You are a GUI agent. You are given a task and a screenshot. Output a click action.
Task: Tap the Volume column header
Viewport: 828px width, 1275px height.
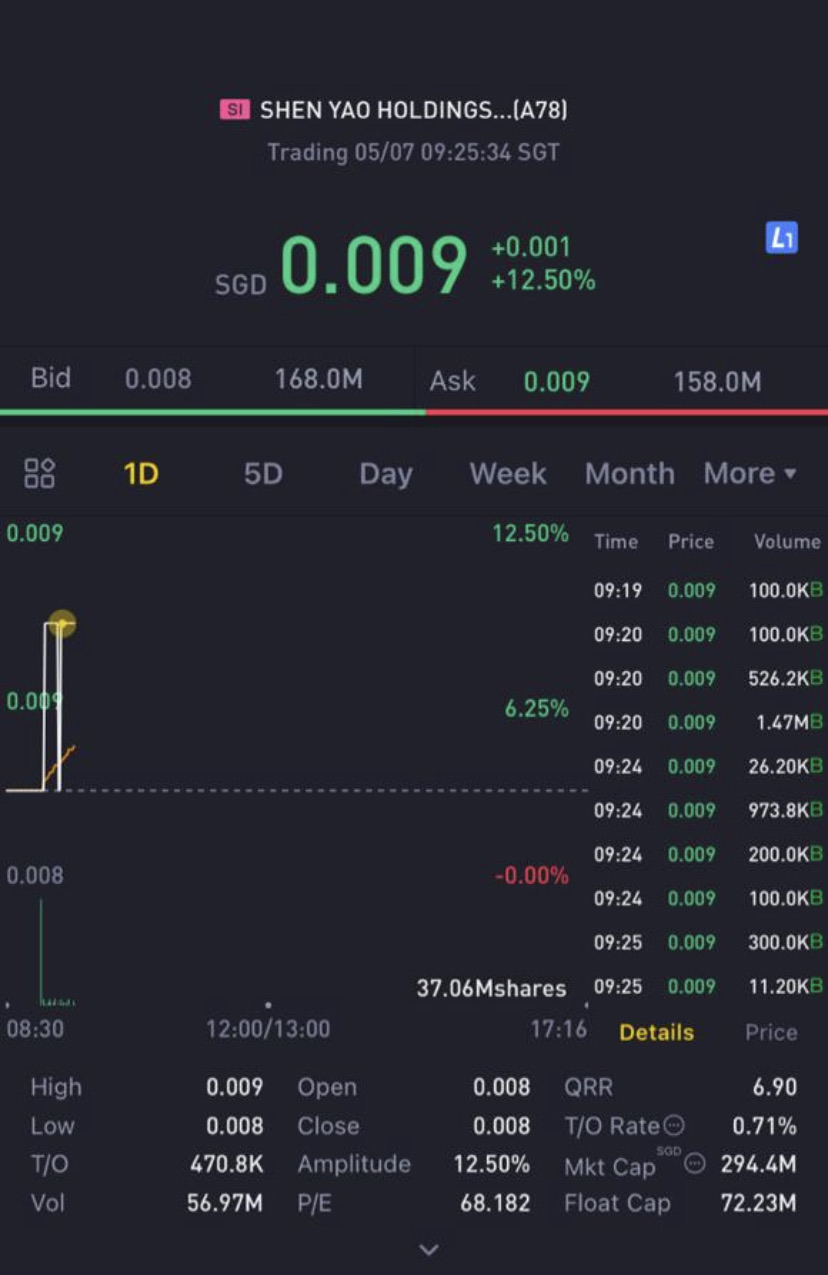(x=787, y=541)
